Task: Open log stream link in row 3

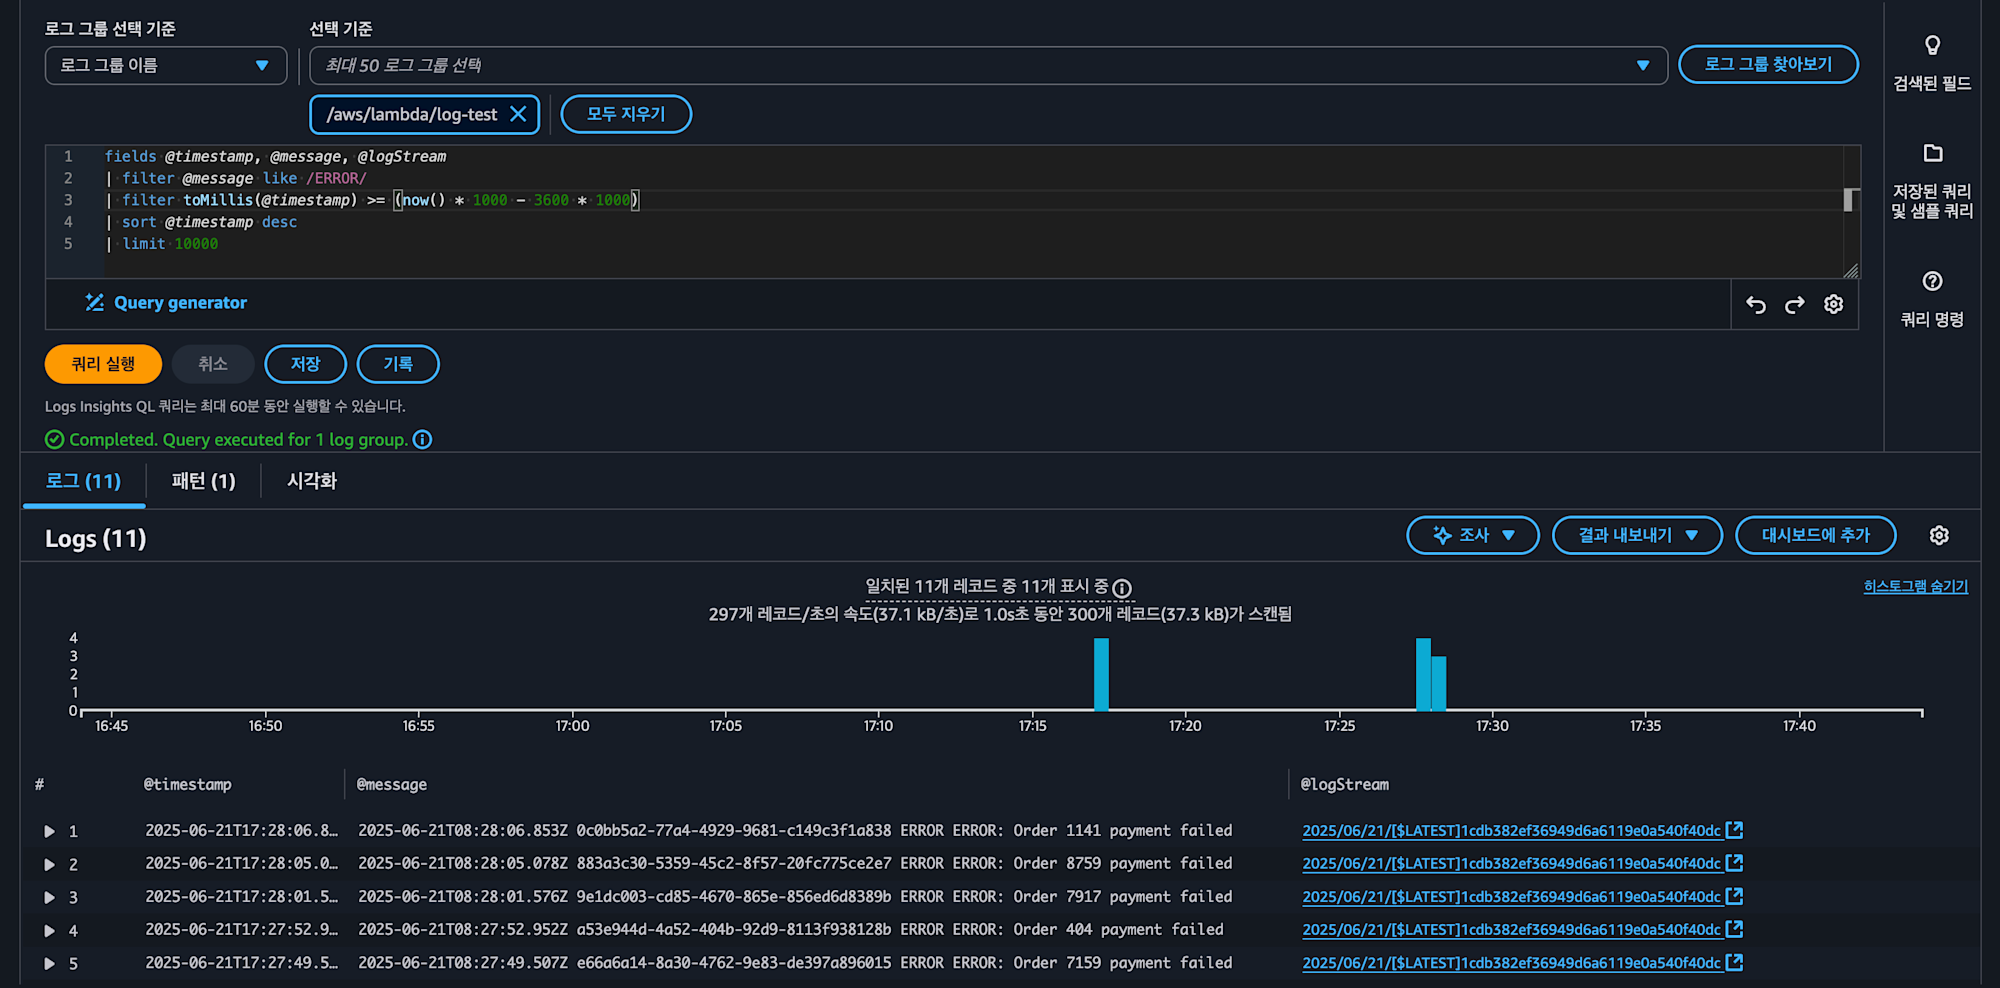Action: [1511, 897]
